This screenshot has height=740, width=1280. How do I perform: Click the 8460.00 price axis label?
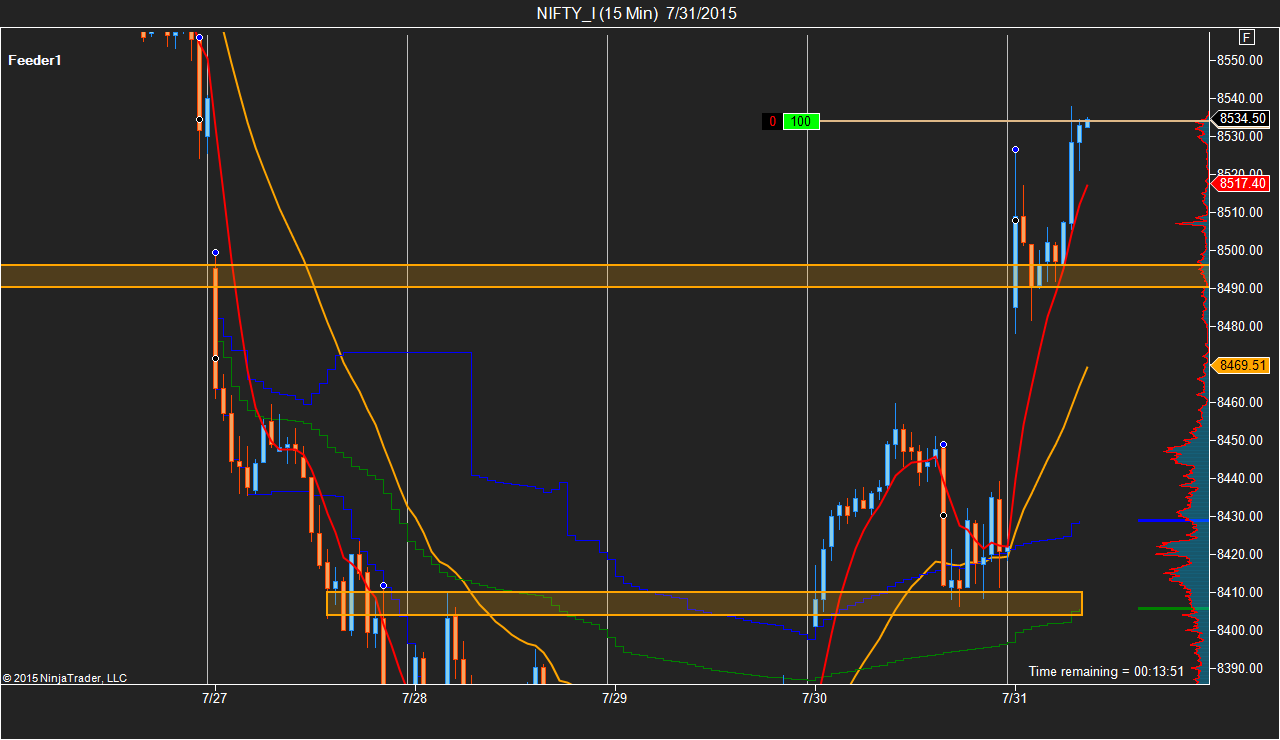point(1241,402)
